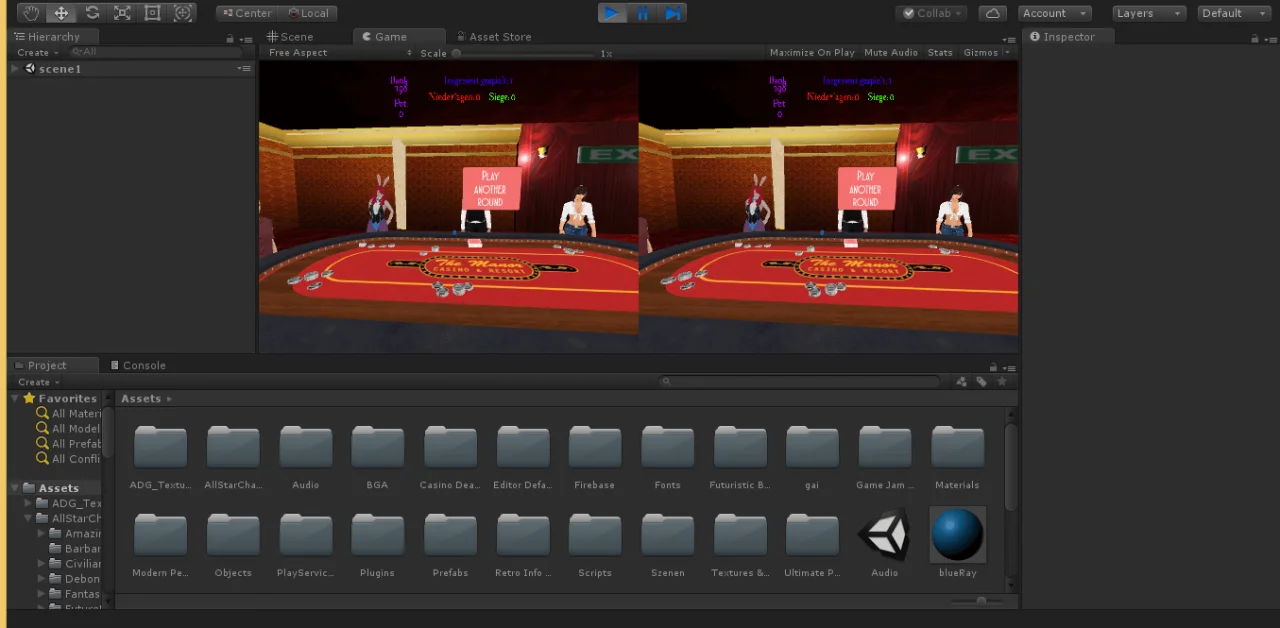Open Project Create dropdown

pos(39,382)
